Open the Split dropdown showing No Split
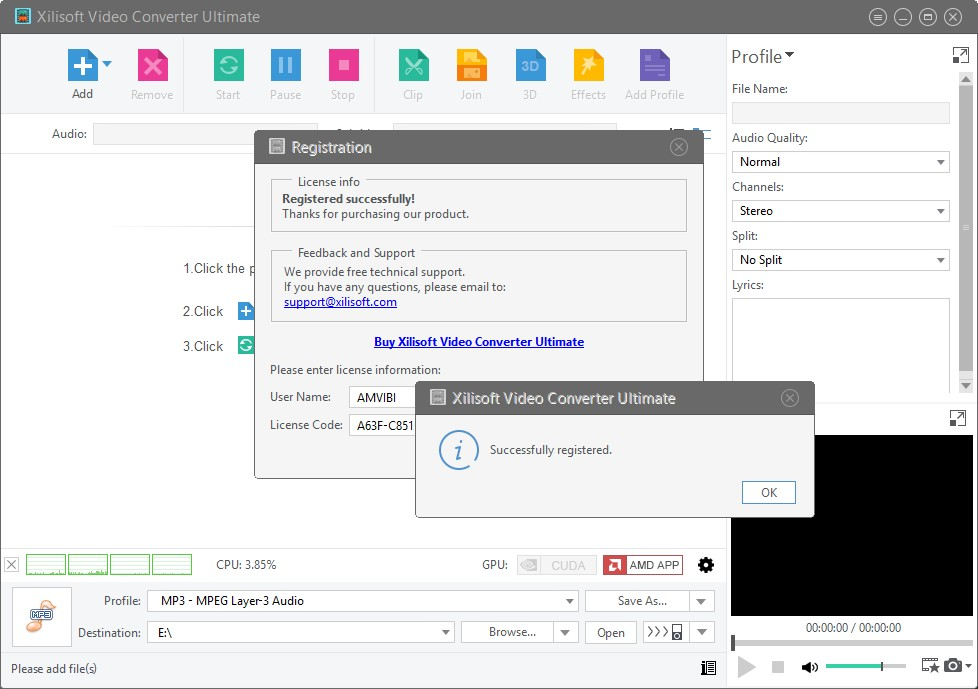The height and width of the screenshot is (689, 978). click(x=840, y=260)
